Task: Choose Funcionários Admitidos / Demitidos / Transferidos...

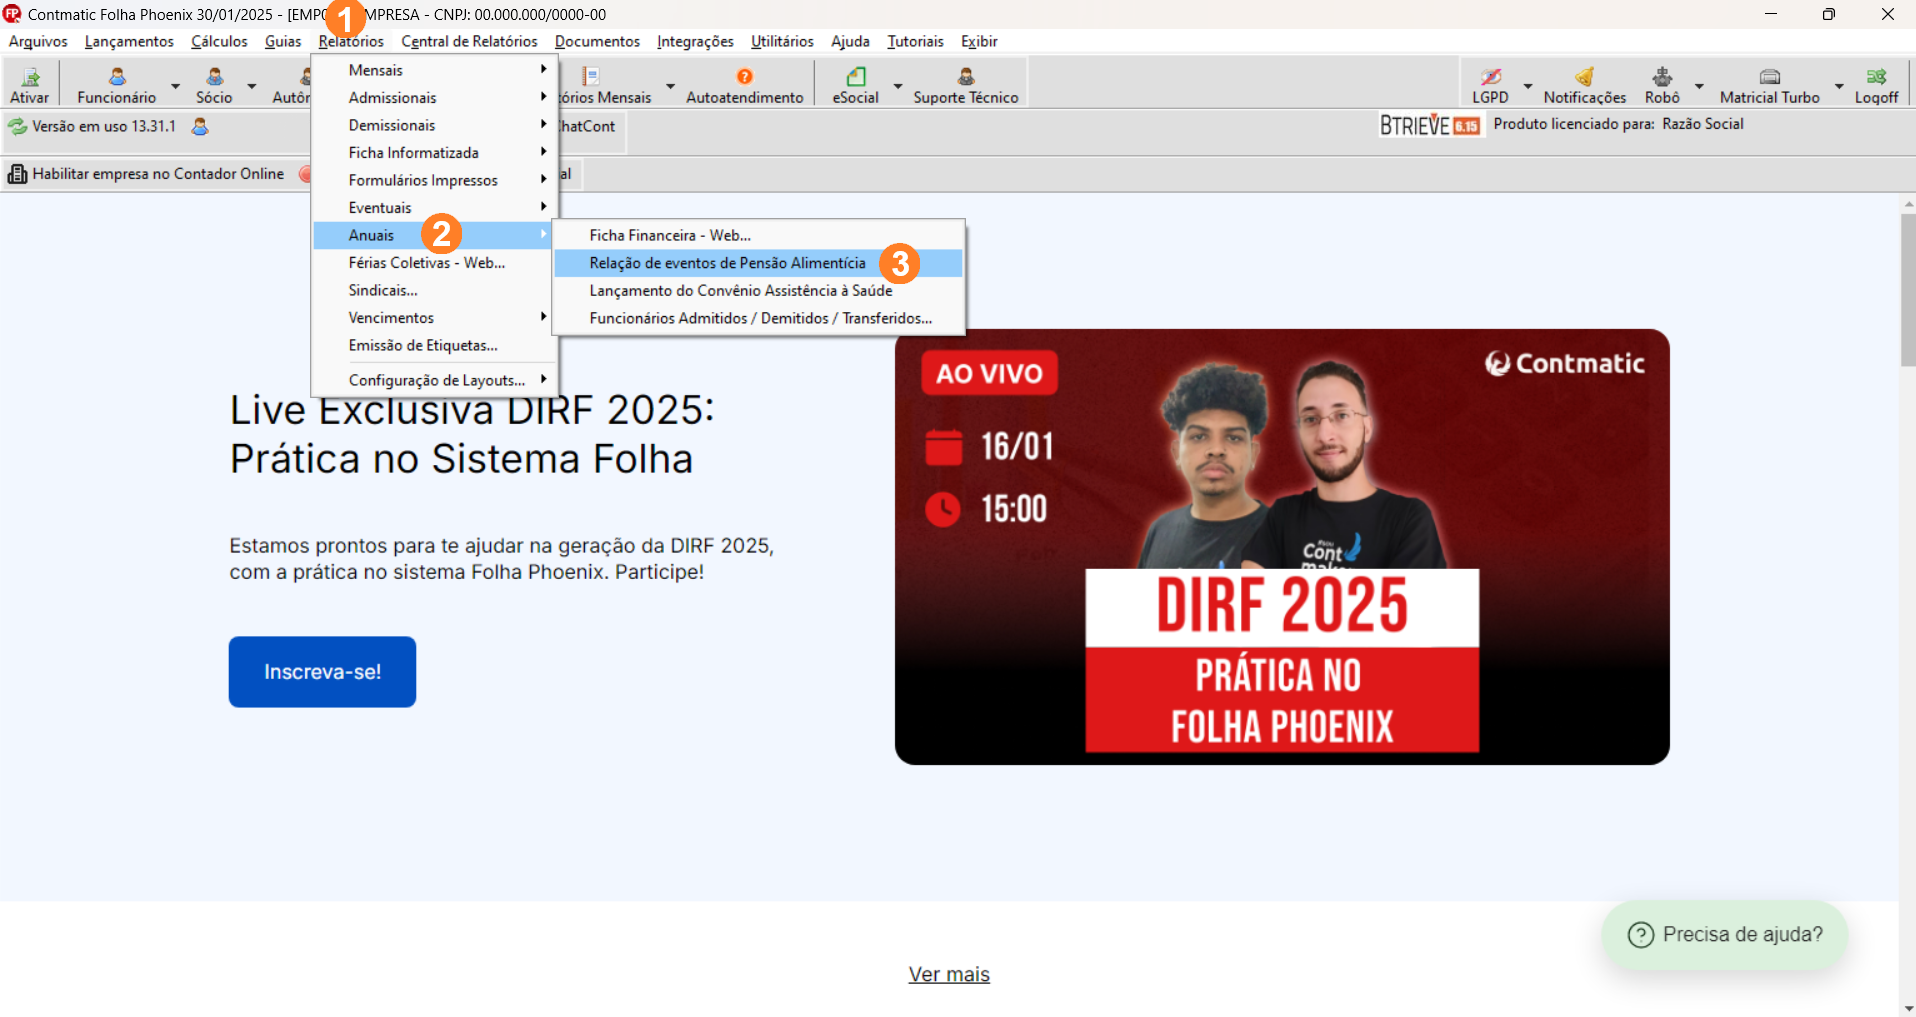Action: [759, 318]
